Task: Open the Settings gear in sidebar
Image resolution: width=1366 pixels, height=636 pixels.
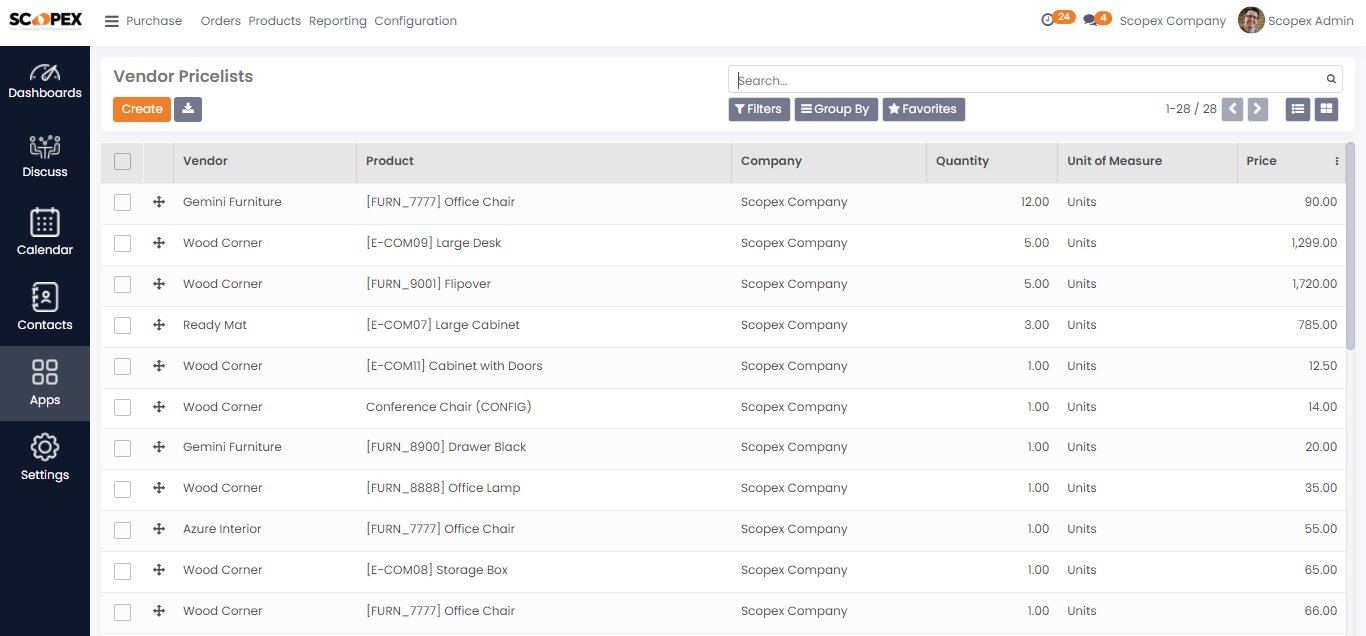Action: (45, 447)
